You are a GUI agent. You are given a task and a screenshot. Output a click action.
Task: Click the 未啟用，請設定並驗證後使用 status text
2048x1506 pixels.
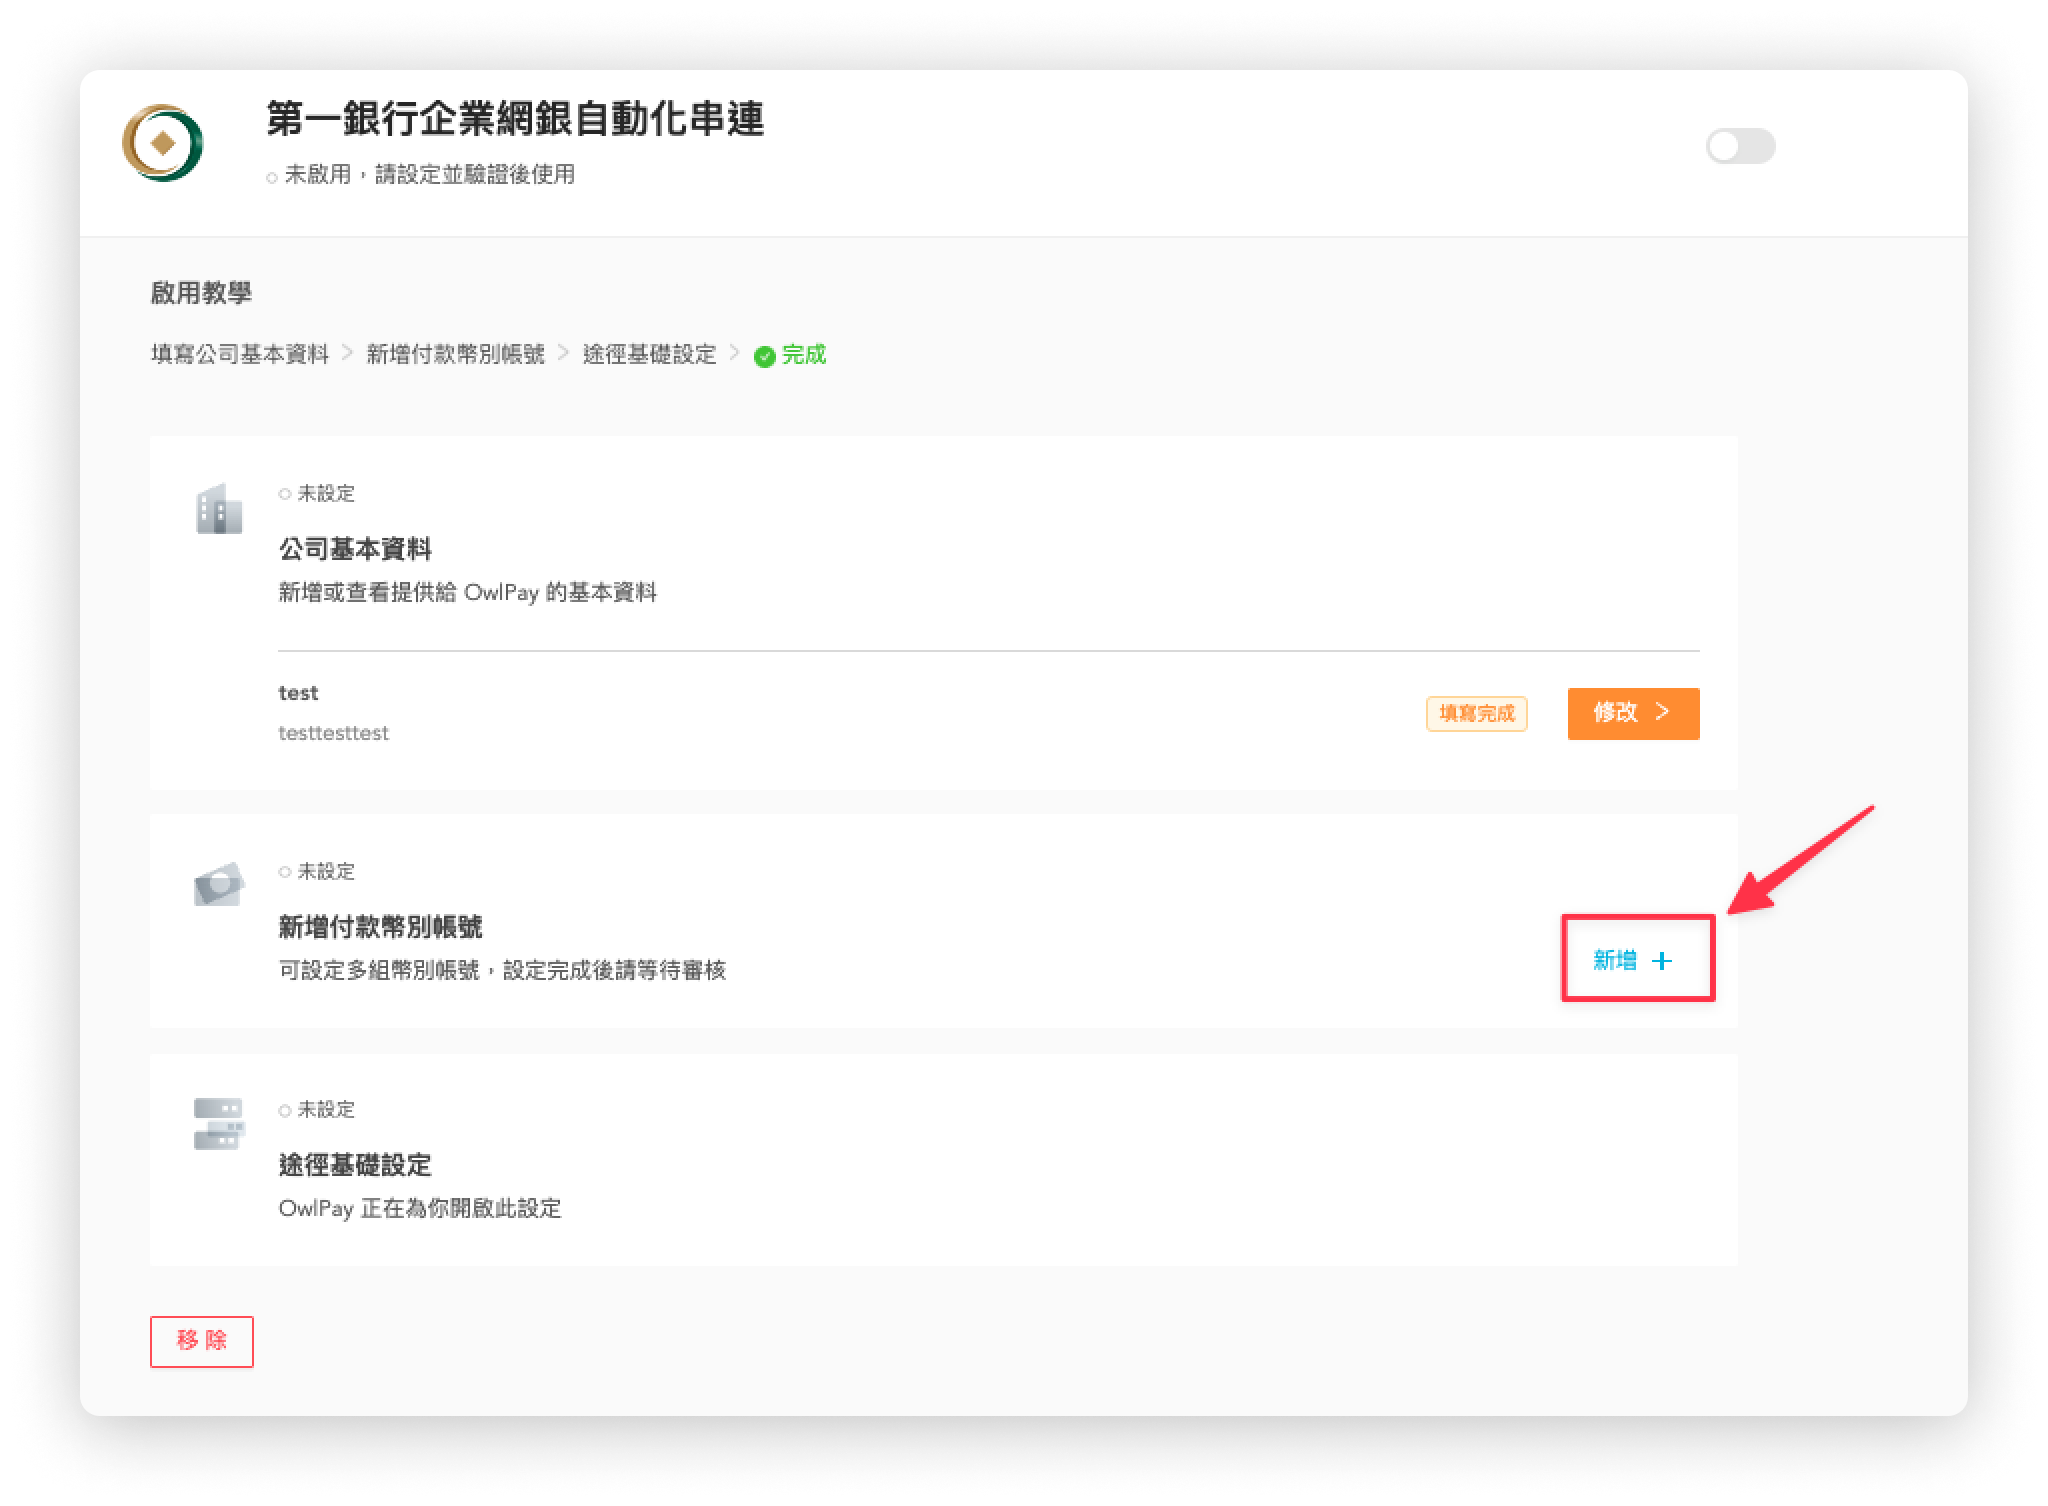point(430,175)
